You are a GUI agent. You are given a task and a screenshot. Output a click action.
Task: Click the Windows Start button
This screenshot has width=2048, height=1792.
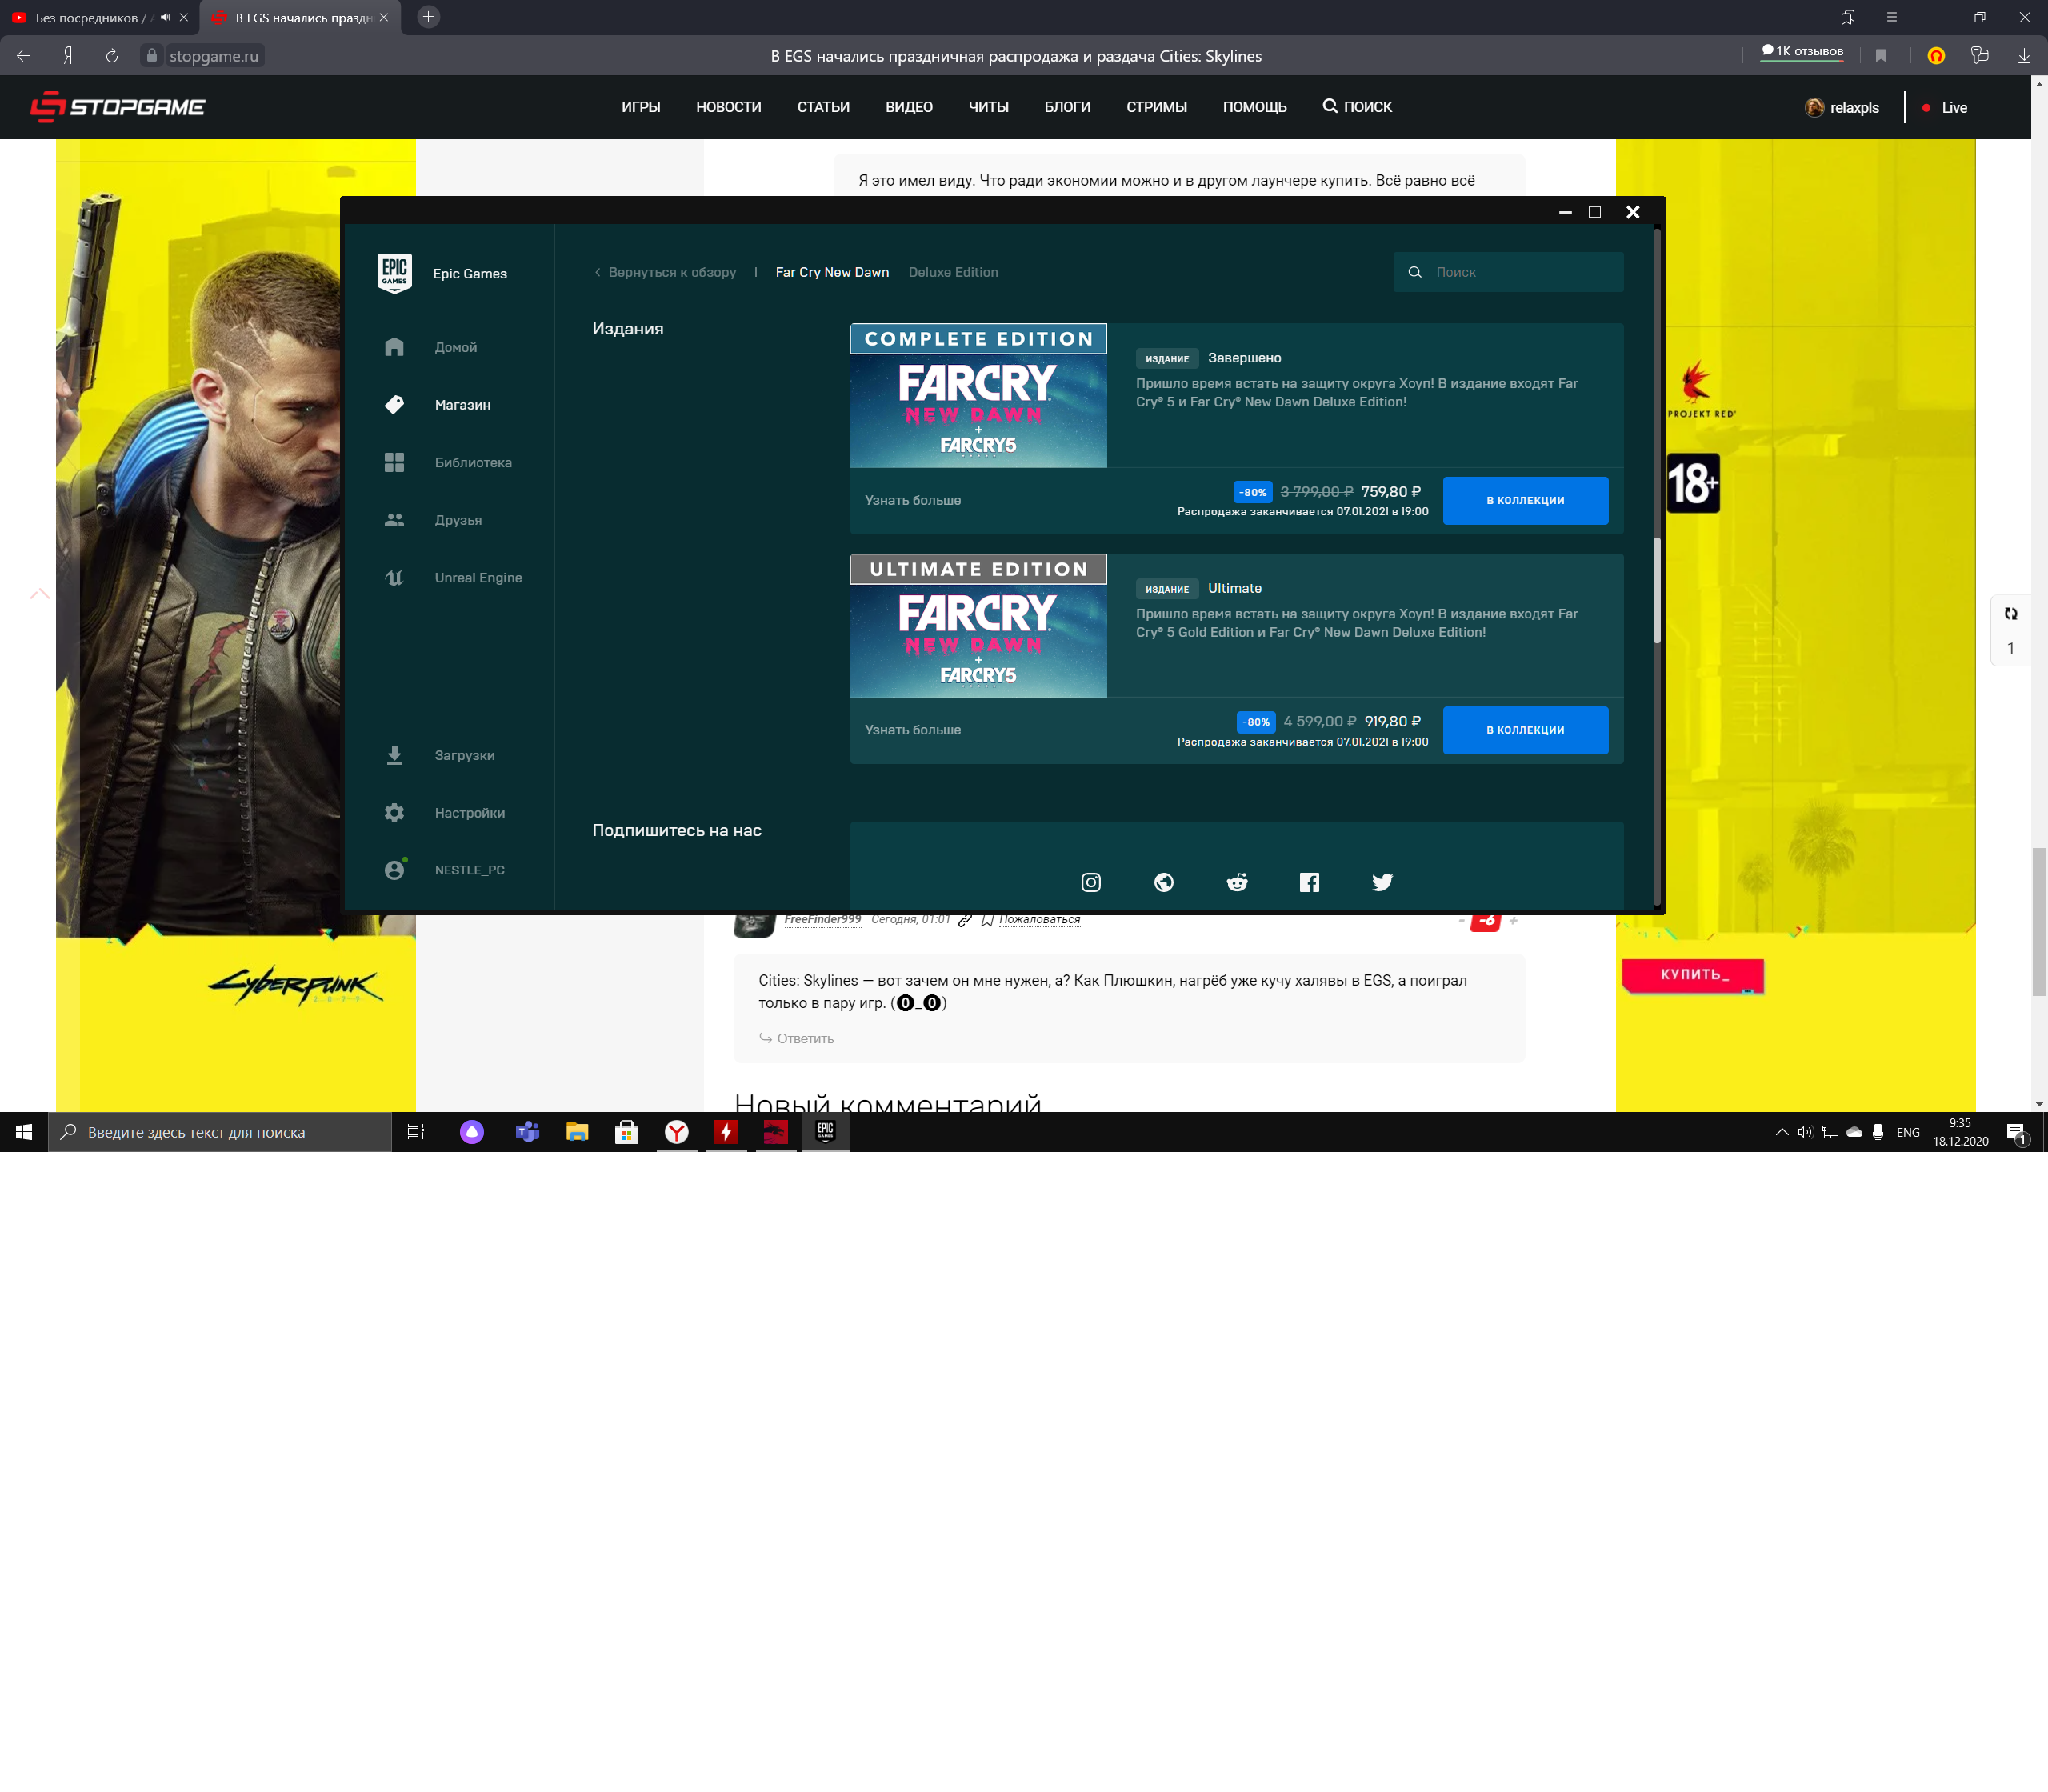[x=24, y=1132]
